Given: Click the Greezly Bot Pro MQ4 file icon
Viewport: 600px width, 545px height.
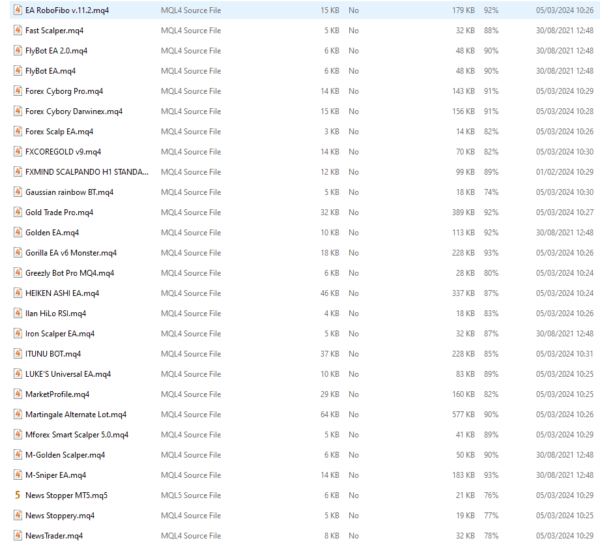Looking at the screenshot, I should click(x=18, y=273).
